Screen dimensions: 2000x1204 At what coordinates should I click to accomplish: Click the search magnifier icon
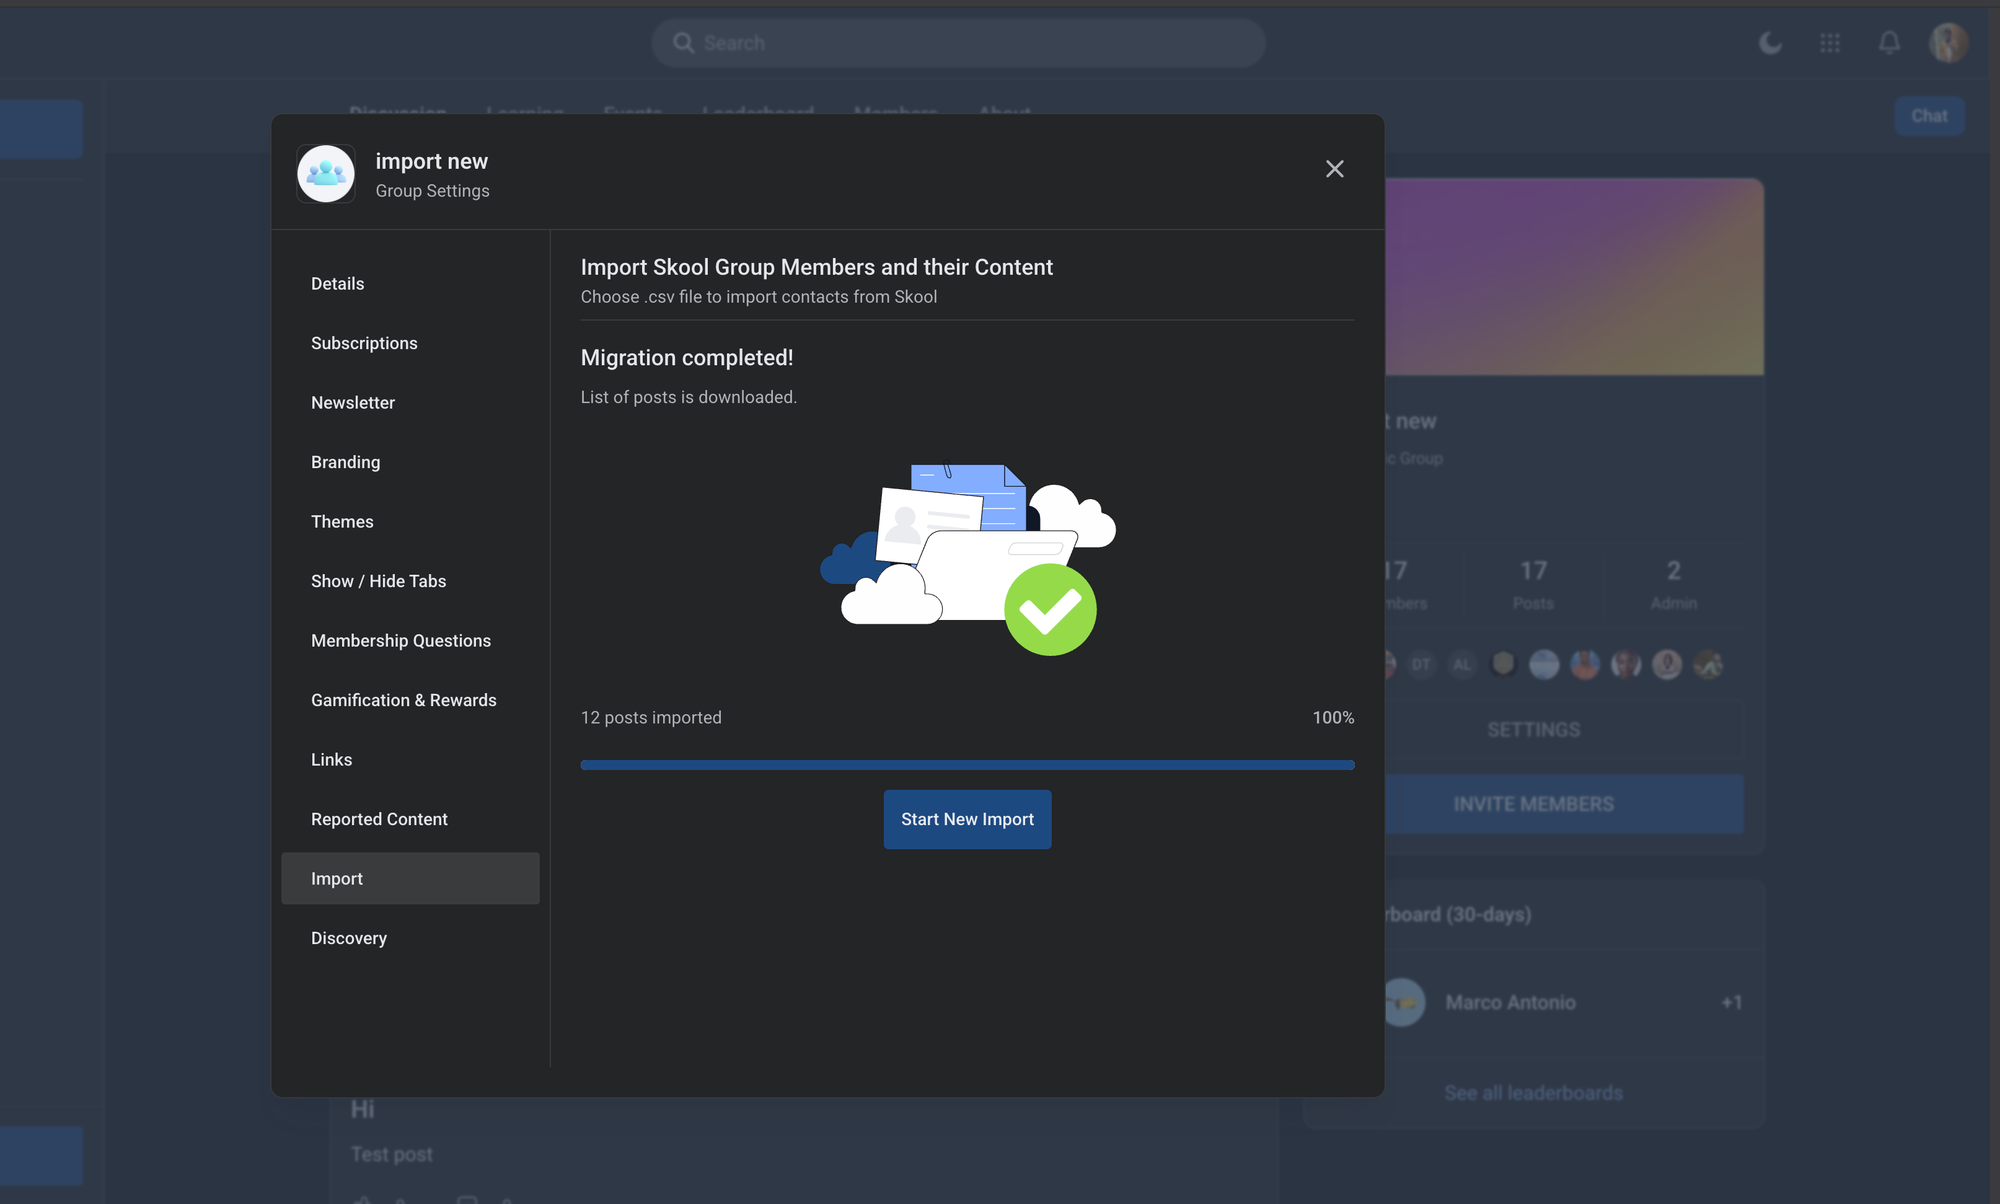tap(683, 43)
